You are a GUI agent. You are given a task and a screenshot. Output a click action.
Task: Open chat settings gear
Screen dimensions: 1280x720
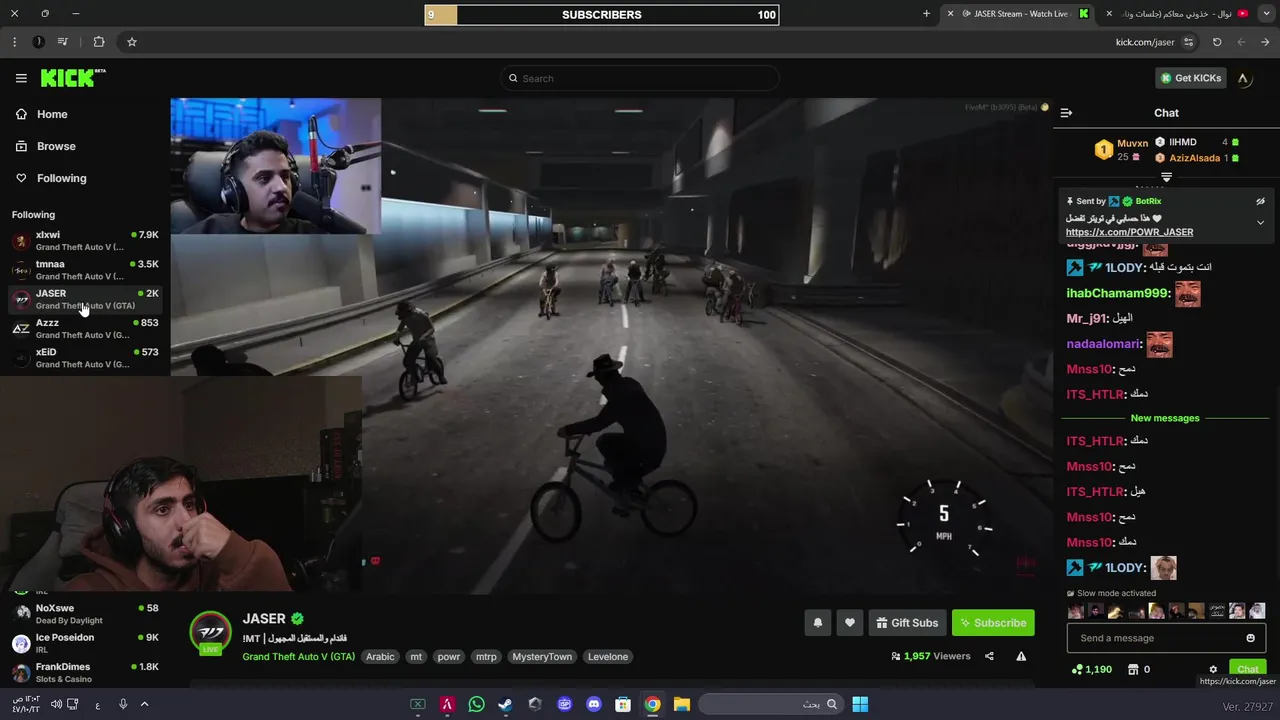pyautogui.click(x=1213, y=669)
